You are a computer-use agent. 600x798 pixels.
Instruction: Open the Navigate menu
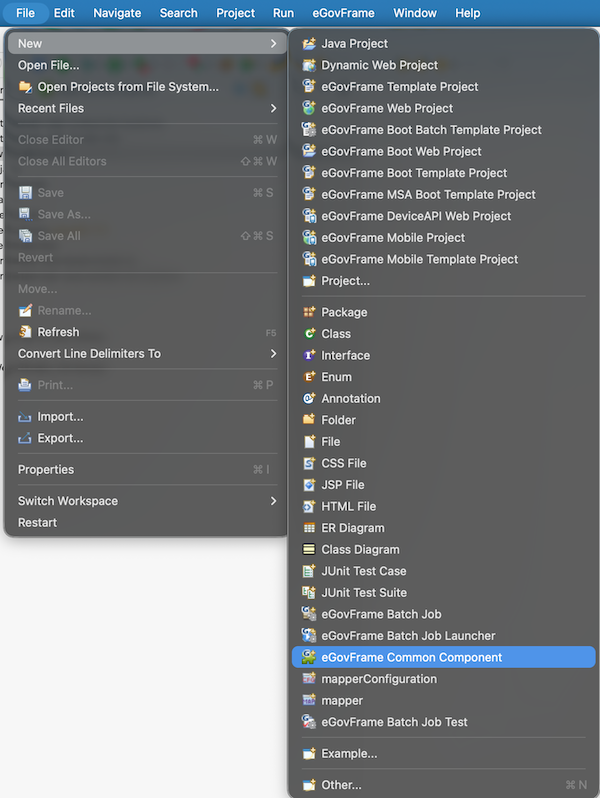tap(117, 13)
